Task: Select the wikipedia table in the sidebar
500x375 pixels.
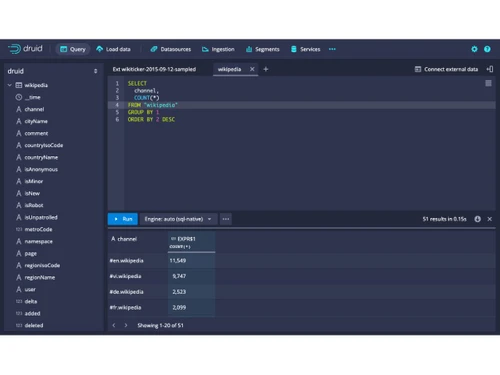Action: point(36,85)
